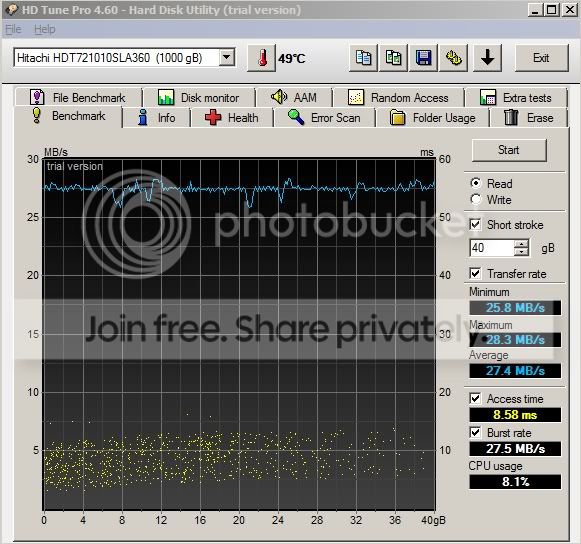Switch to the Health tab
This screenshot has width=581, height=544.
coord(232,118)
